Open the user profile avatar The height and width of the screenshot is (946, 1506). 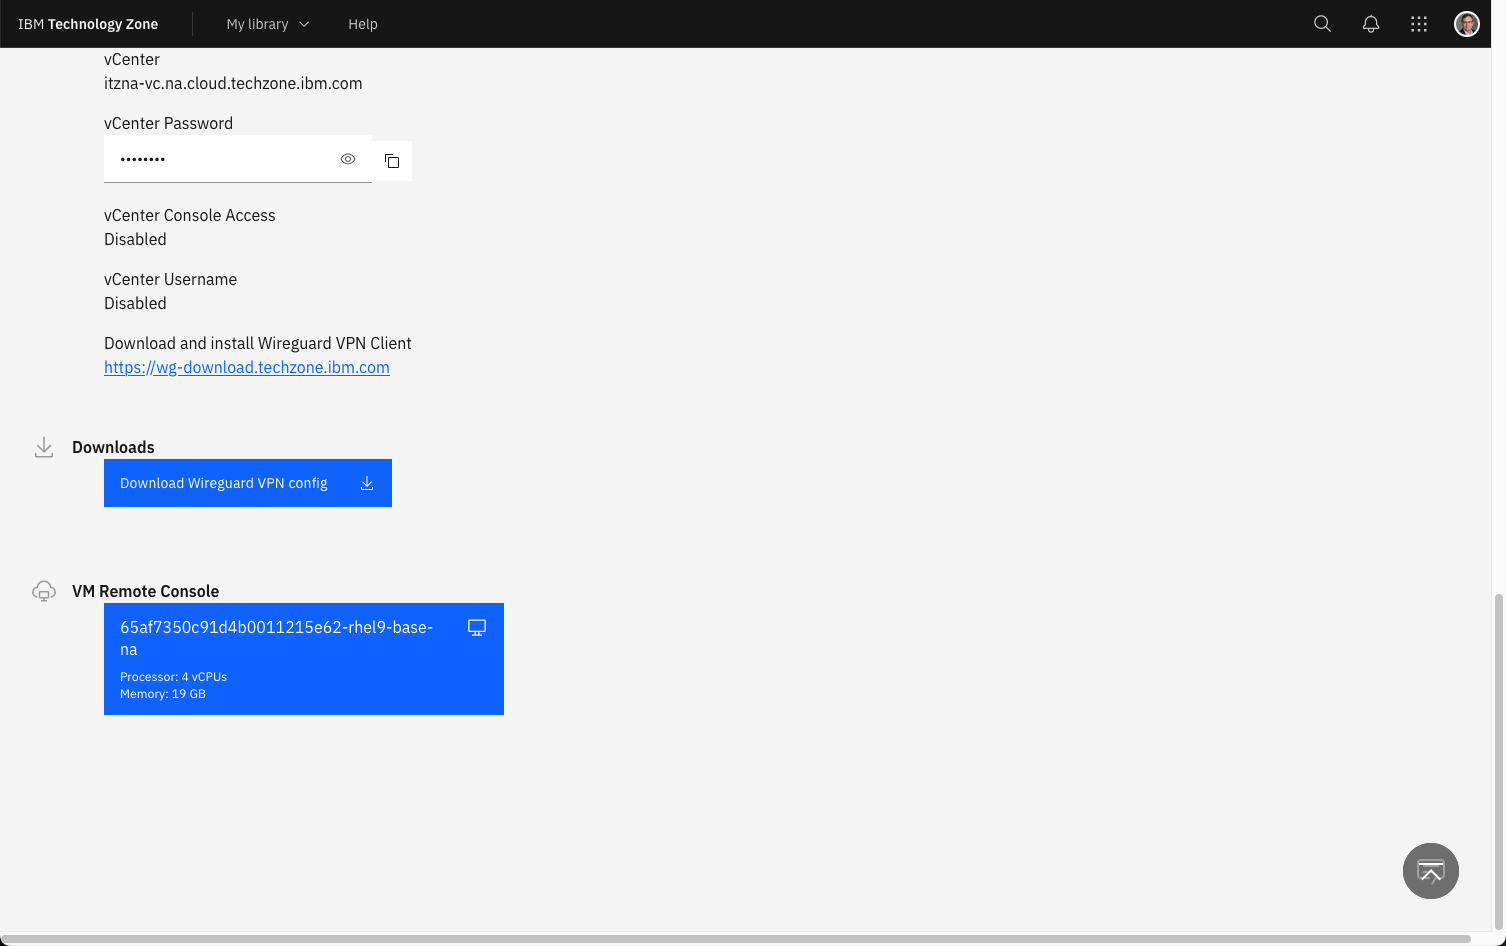[x=1467, y=24]
